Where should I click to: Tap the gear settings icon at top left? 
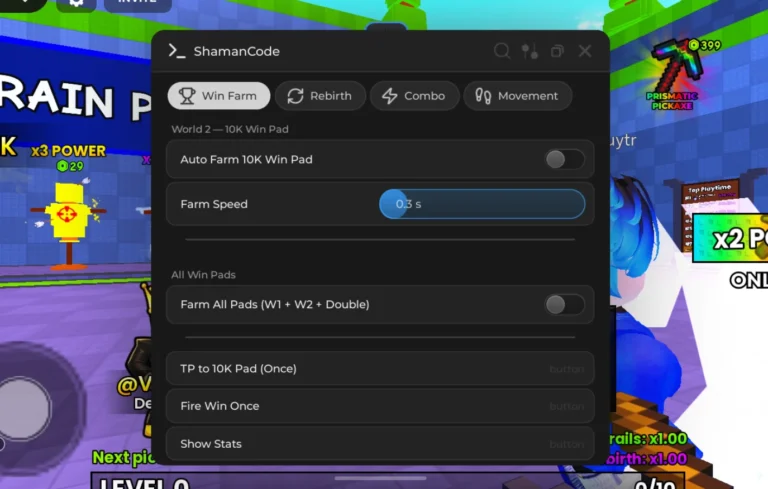(x=76, y=4)
